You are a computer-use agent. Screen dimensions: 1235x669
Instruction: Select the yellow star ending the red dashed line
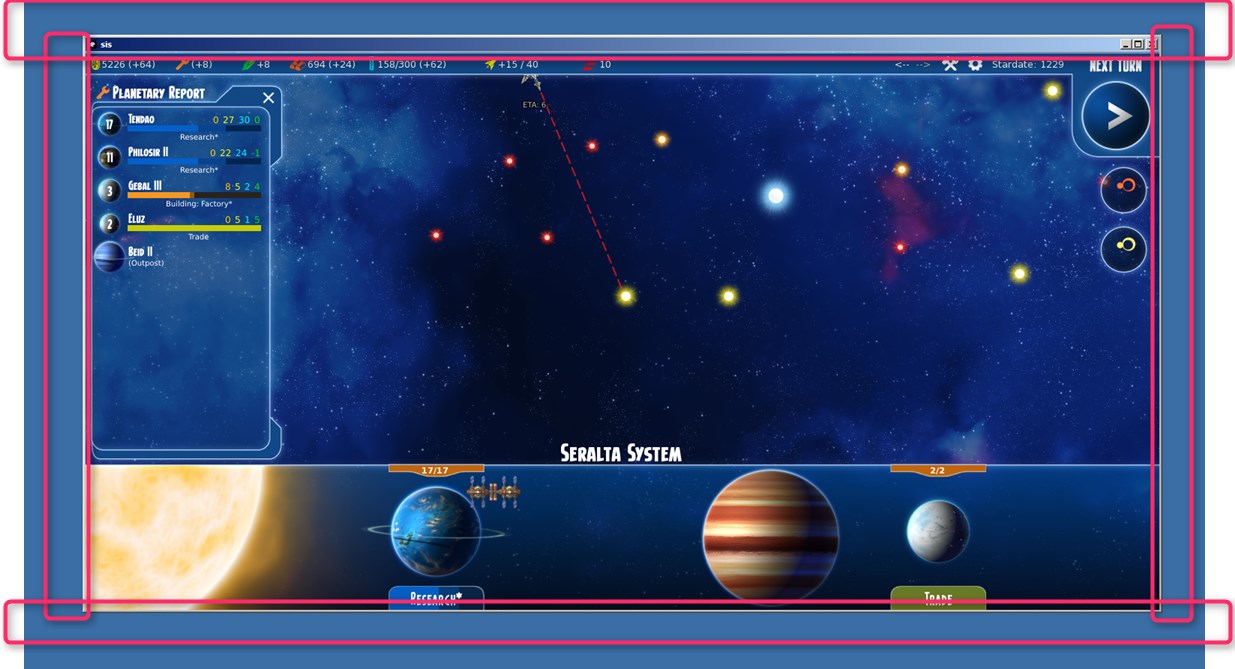626,296
